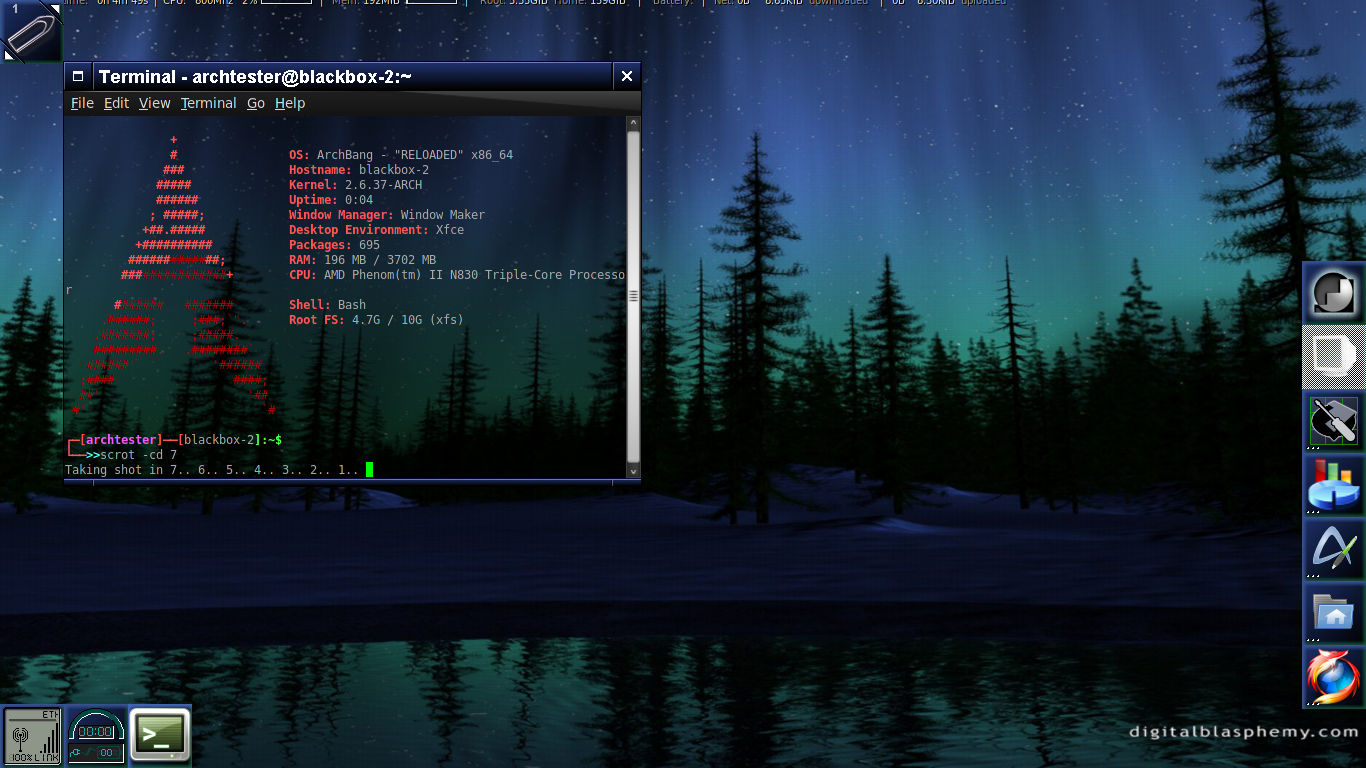Click the 'Window Manager:' label in terminal
The image size is (1366, 768).
click(x=341, y=215)
